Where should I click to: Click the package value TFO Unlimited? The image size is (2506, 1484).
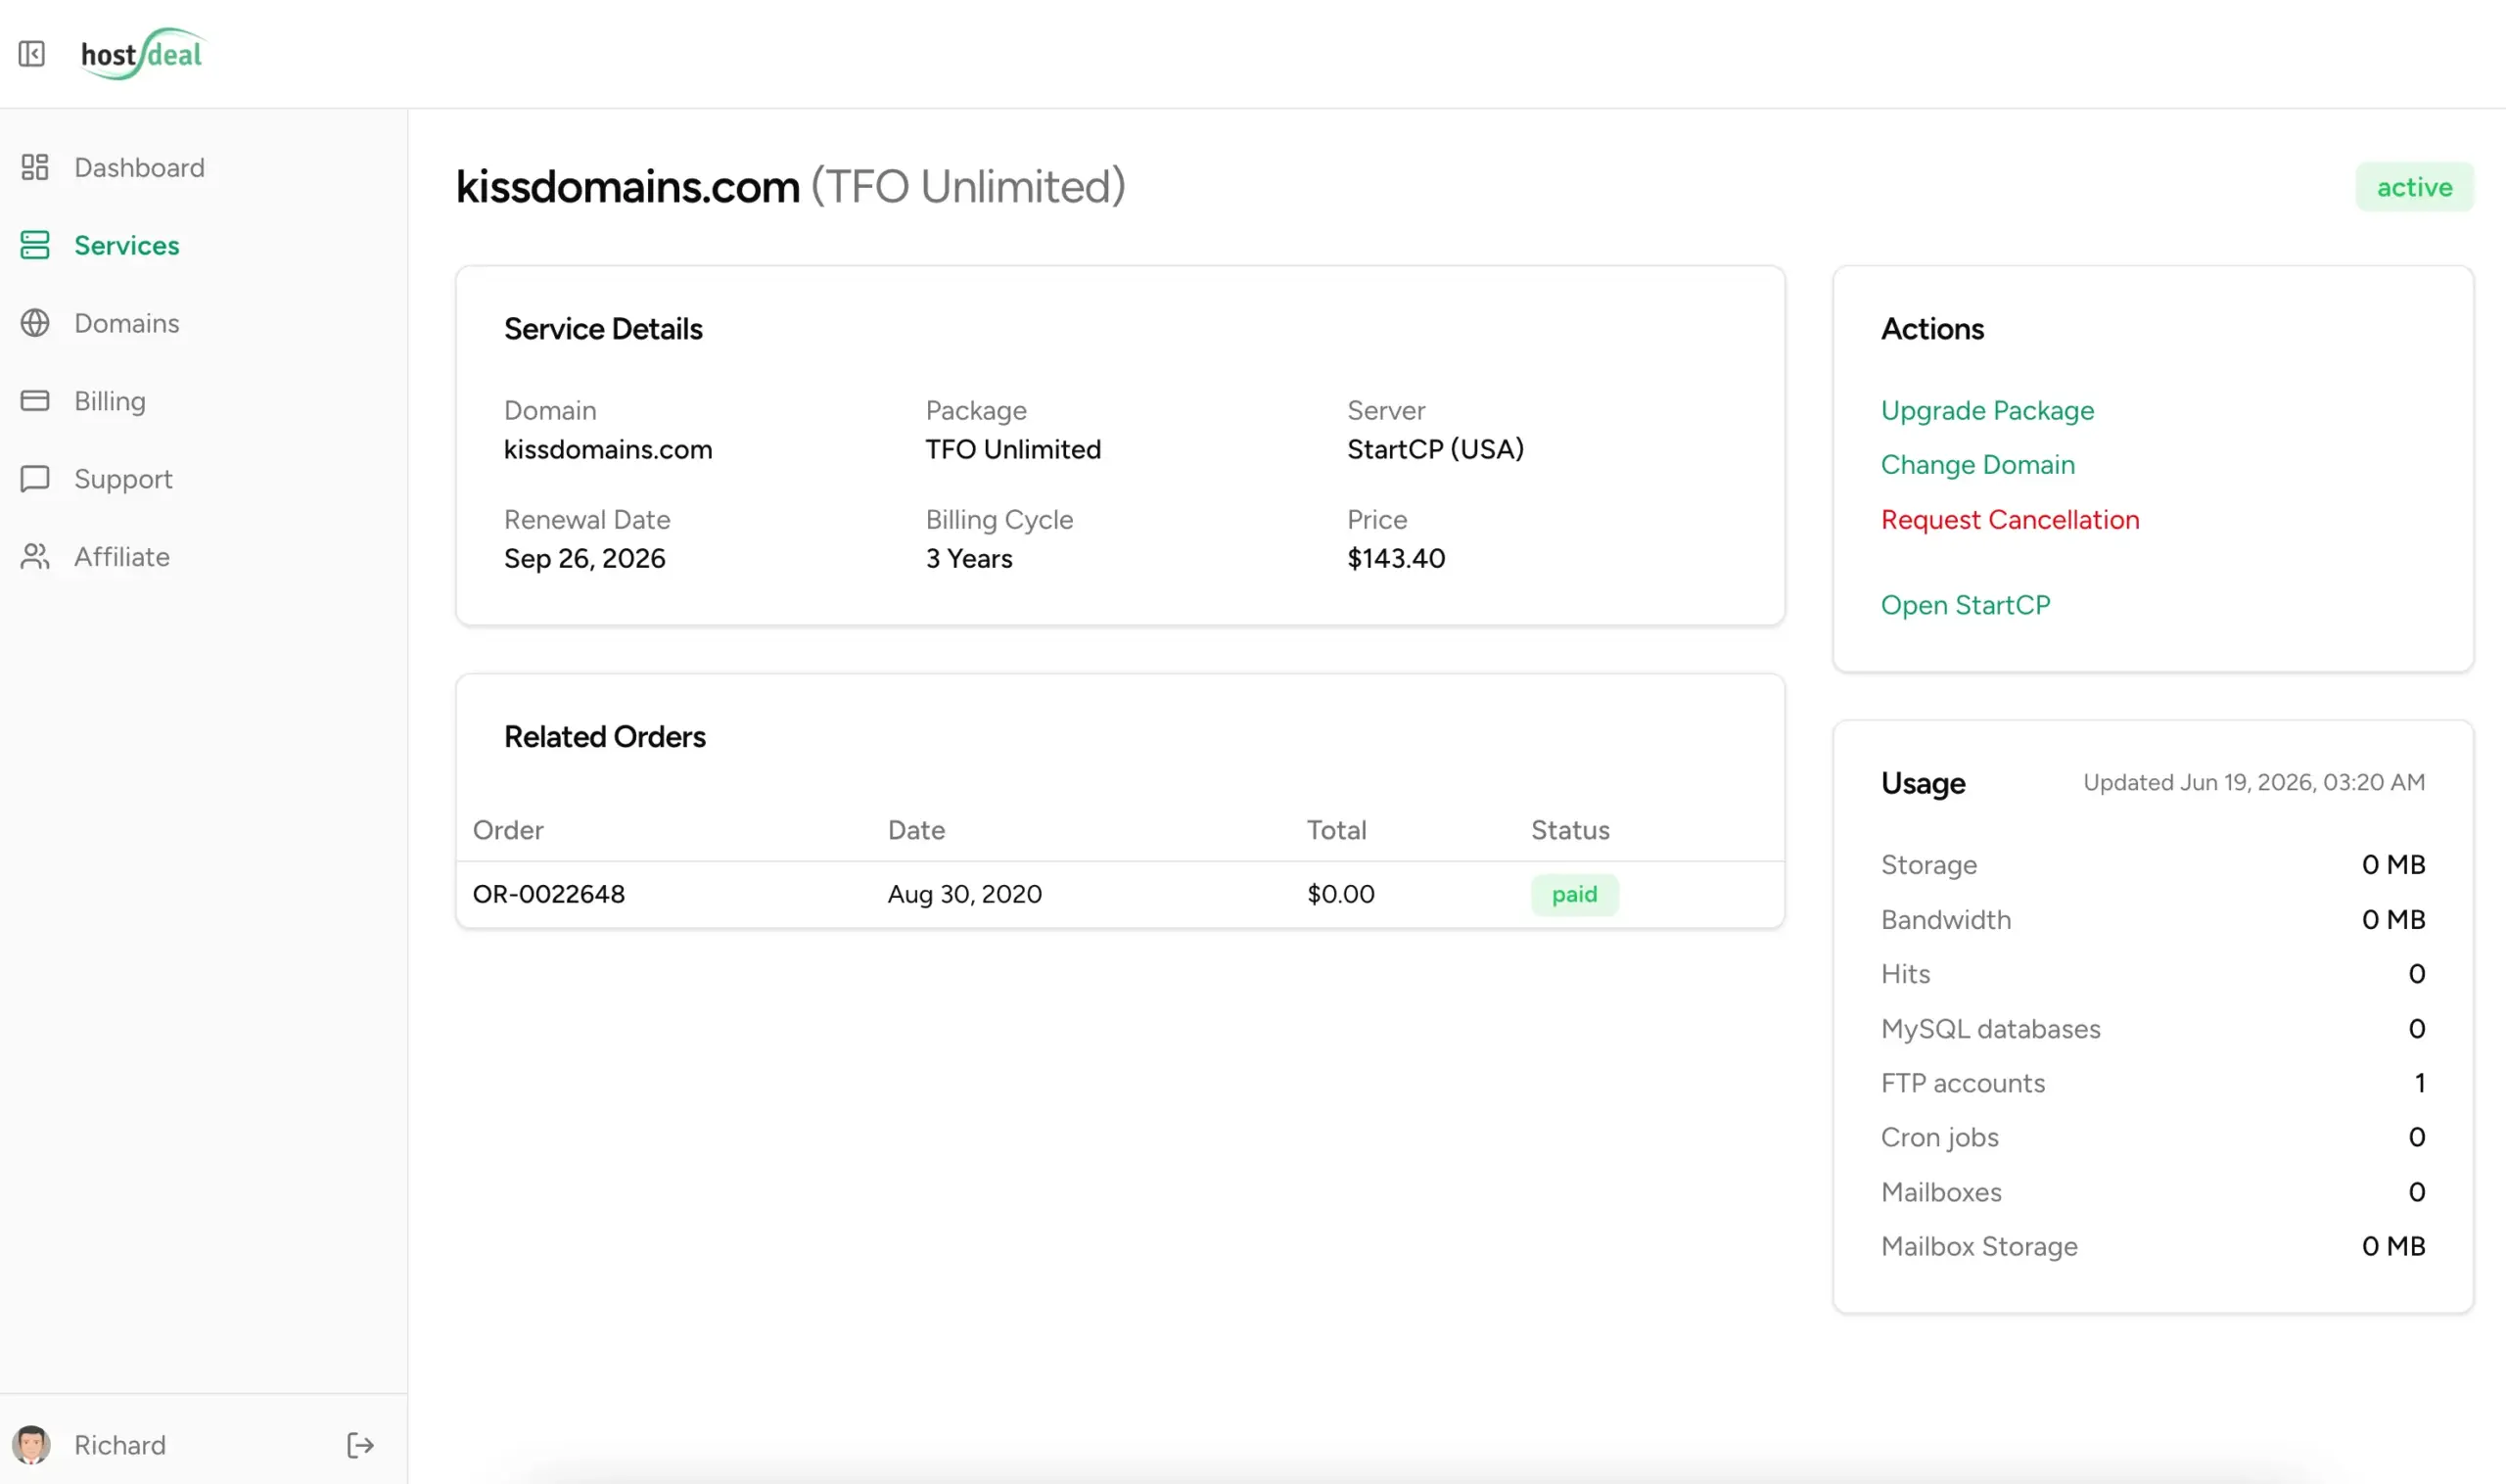1013,450
